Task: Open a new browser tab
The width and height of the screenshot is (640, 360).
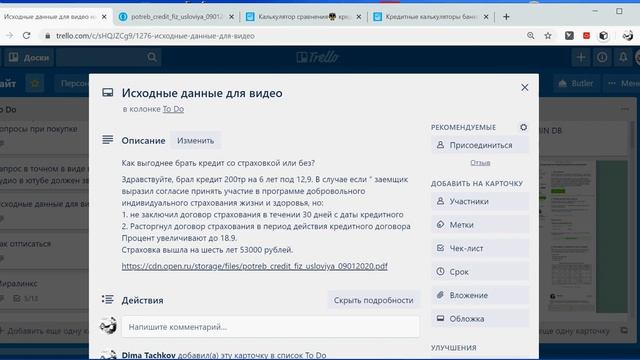Action: click(506, 17)
